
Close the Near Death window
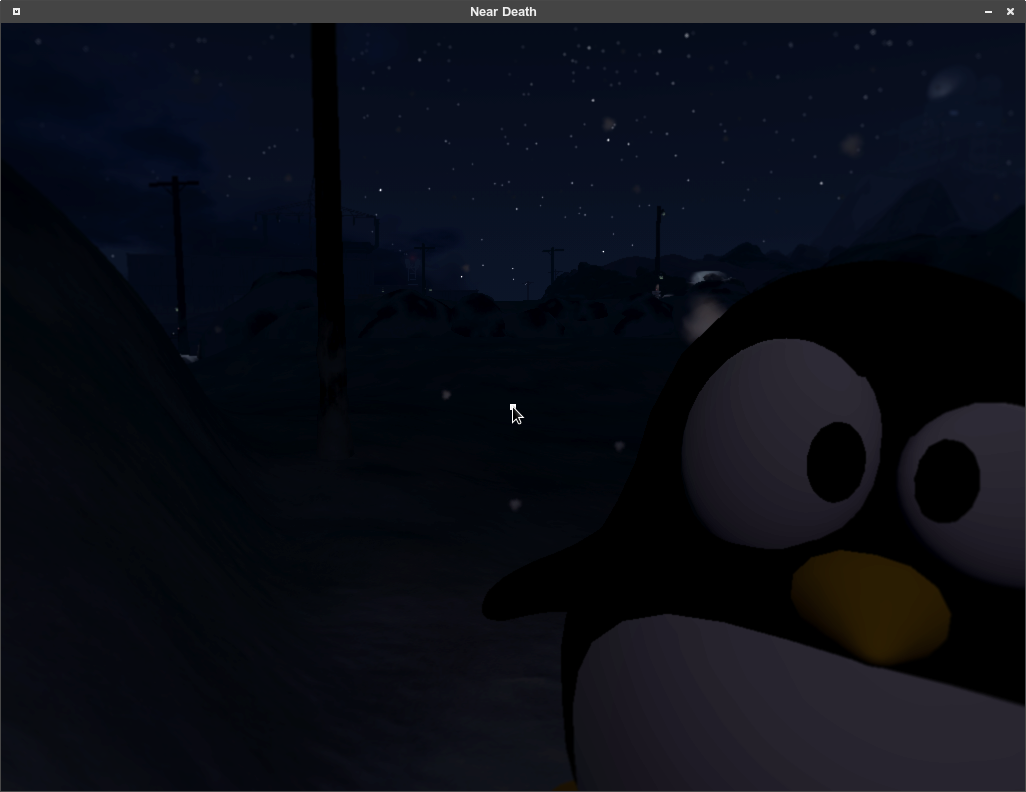1010,12
